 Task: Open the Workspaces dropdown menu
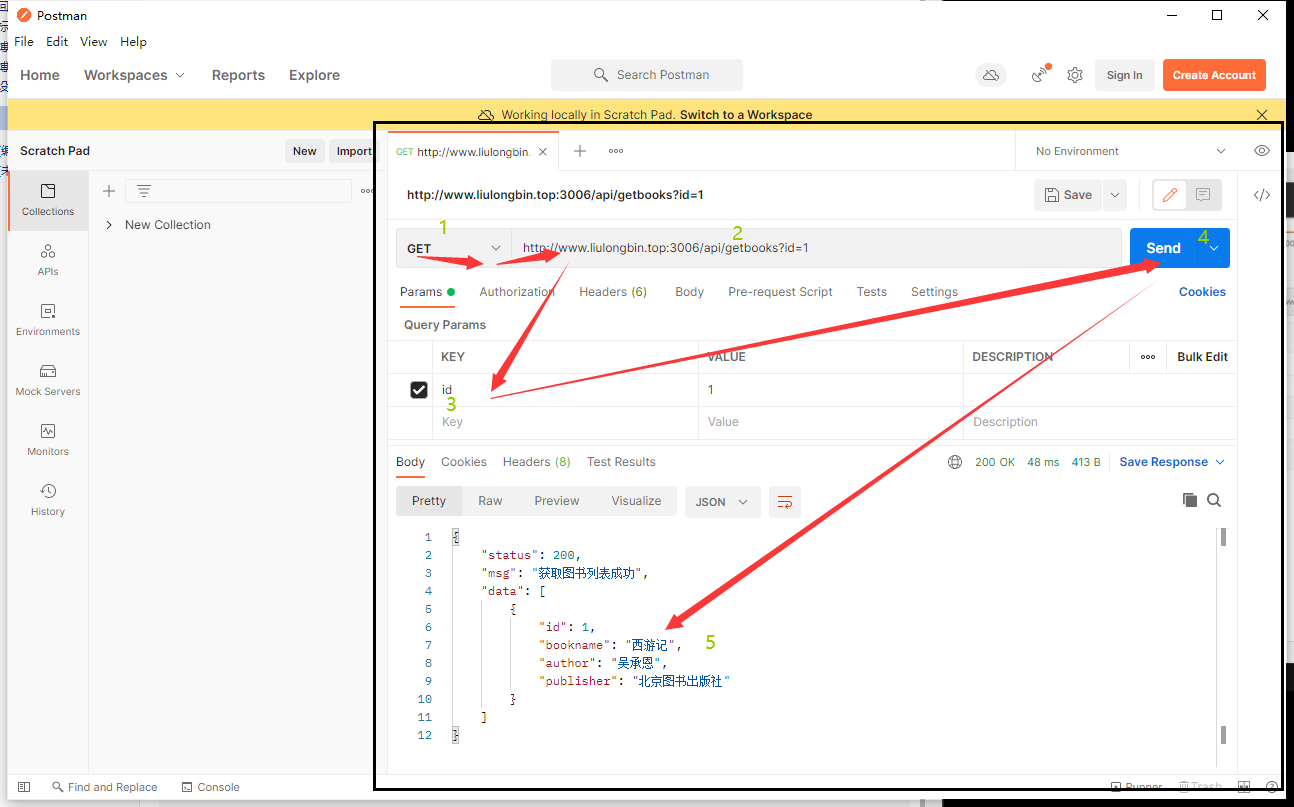tap(135, 75)
